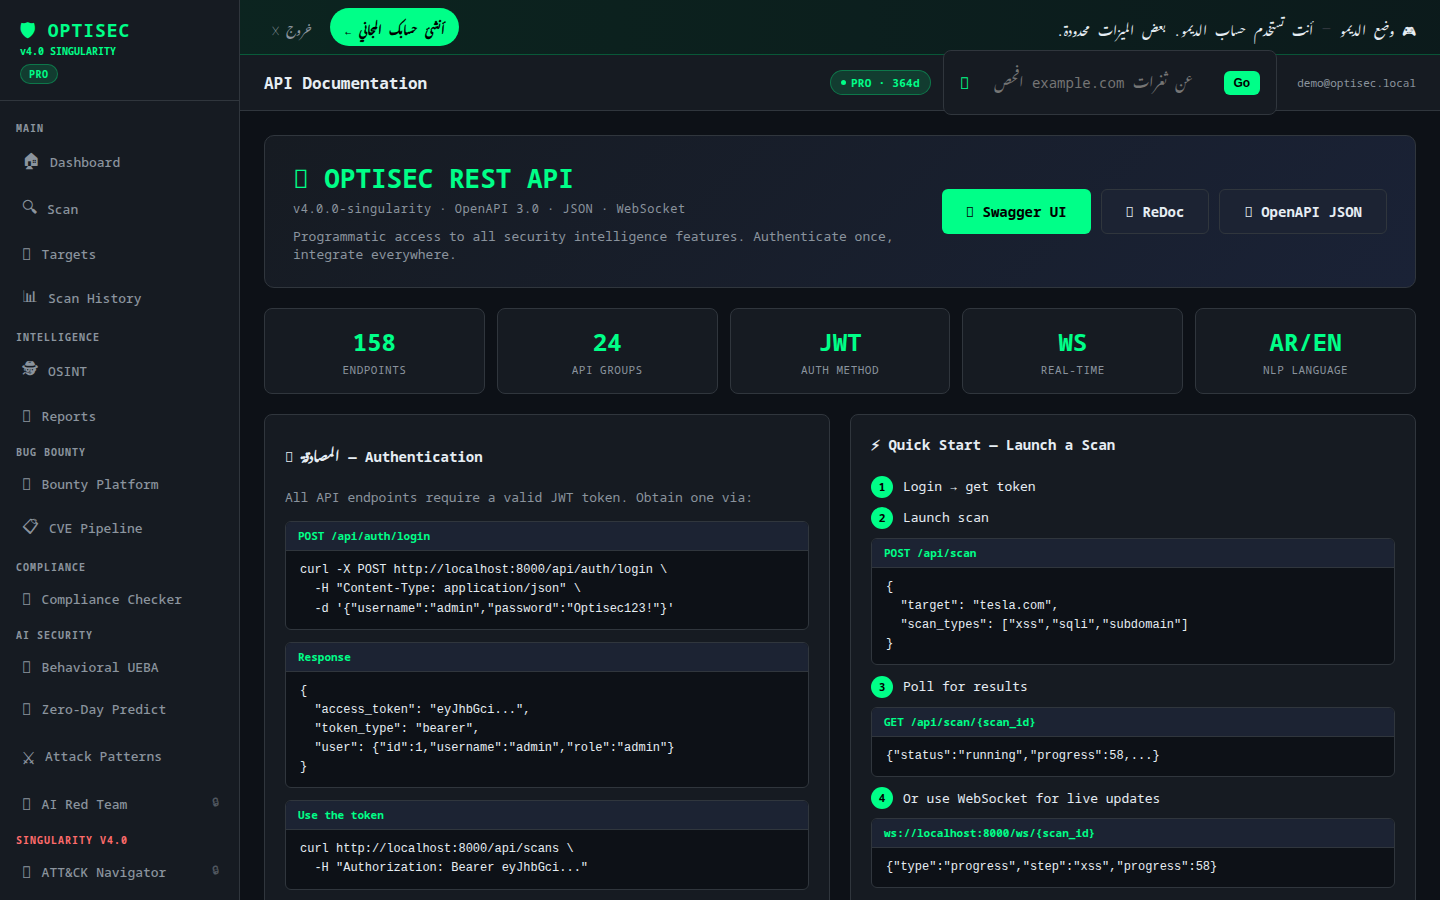
Task: Click the icon before the OPTISEC REST API title
Action: pos(301,179)
